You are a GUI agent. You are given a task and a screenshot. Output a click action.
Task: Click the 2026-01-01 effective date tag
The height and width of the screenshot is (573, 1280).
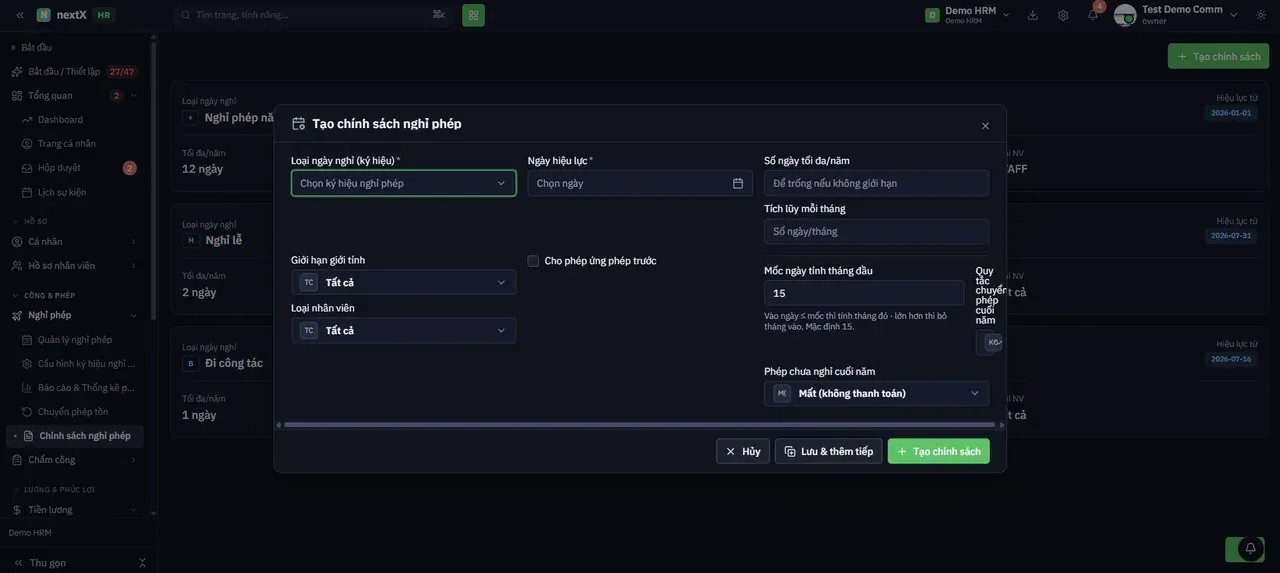pos(1231,113)
